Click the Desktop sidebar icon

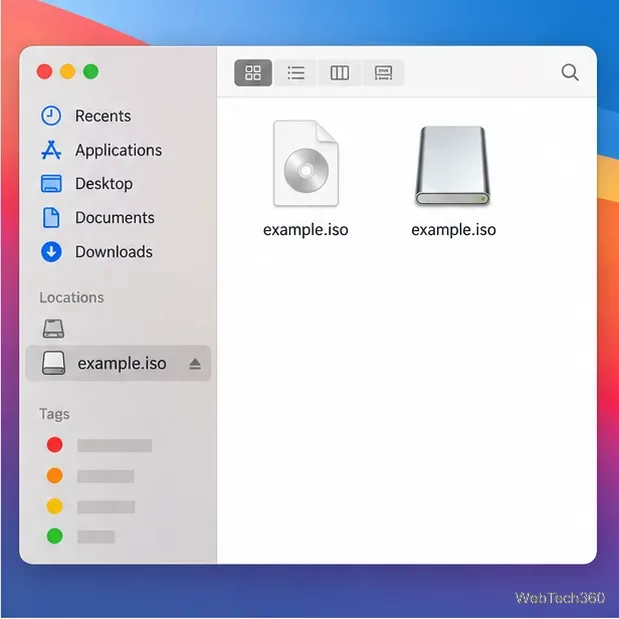click(x=51, y=184)
